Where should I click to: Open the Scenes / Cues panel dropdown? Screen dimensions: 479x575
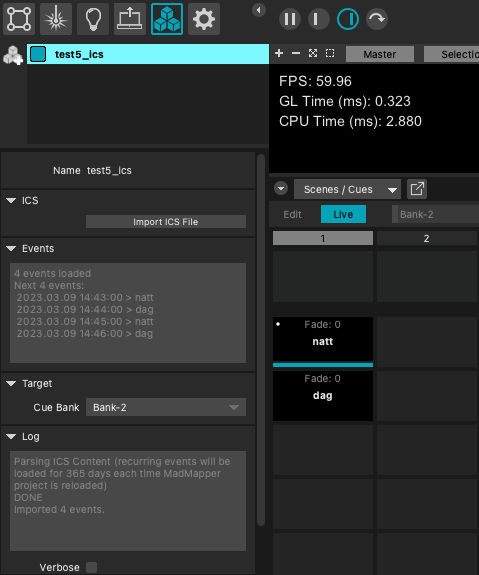click(347, 189)
